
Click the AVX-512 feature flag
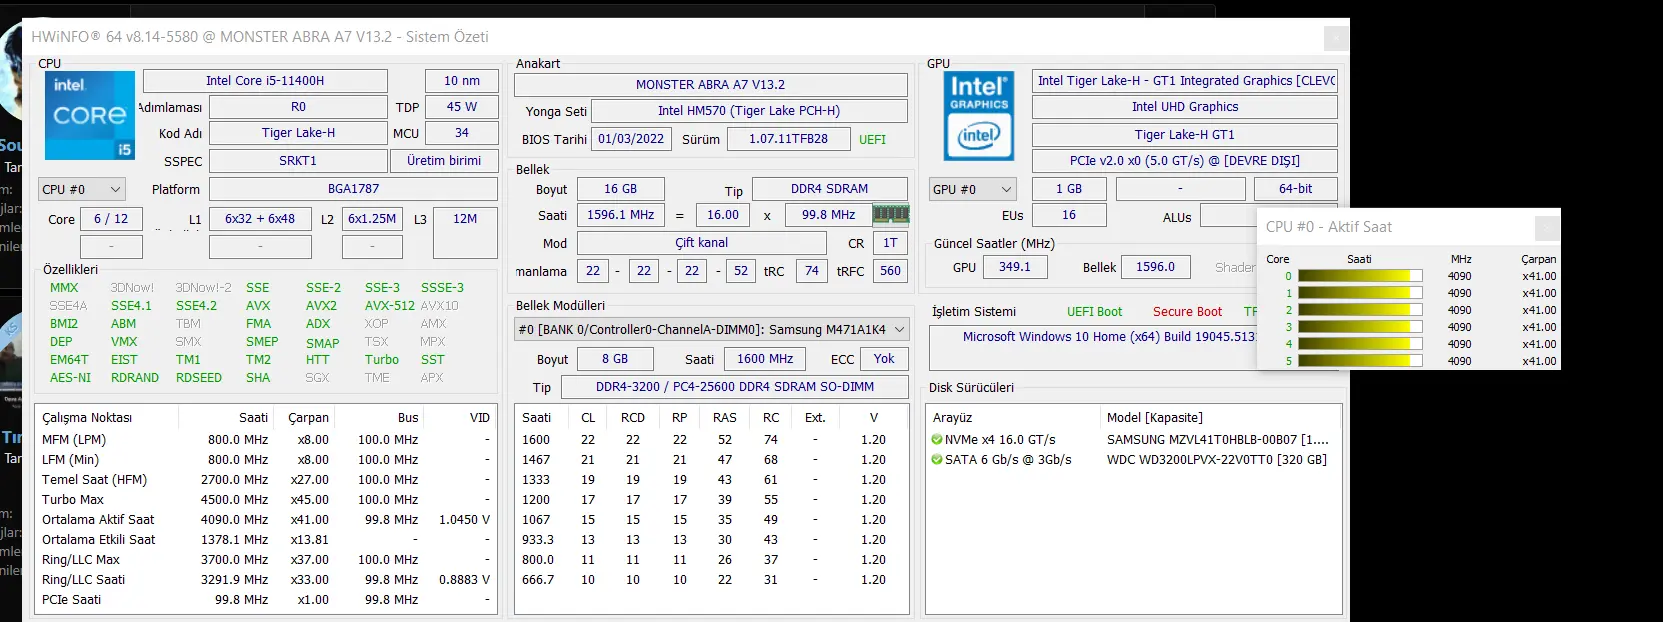click(390, 306)
